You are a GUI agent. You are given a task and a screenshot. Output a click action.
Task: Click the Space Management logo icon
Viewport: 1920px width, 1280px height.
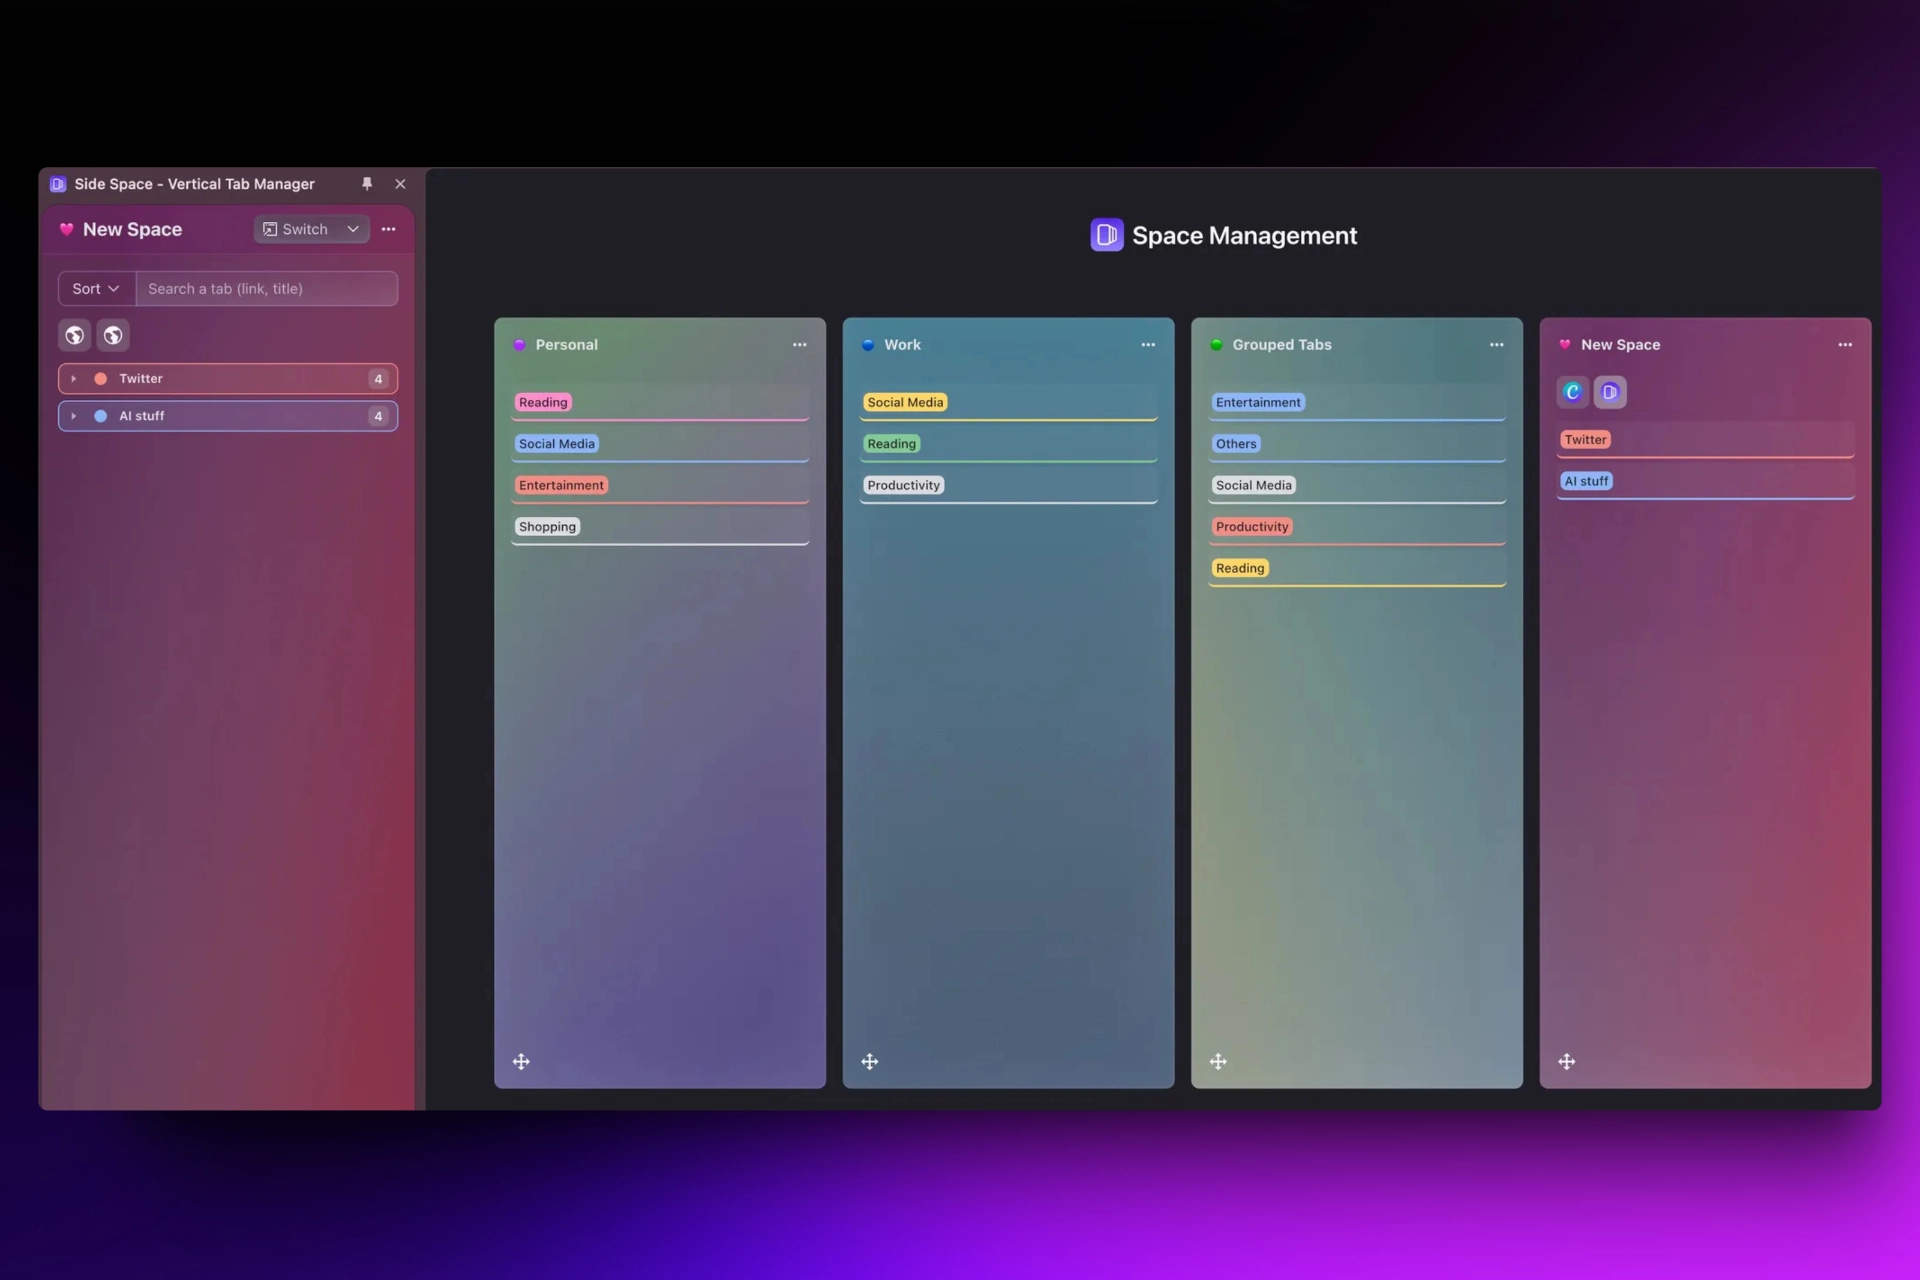point(1107,234)
